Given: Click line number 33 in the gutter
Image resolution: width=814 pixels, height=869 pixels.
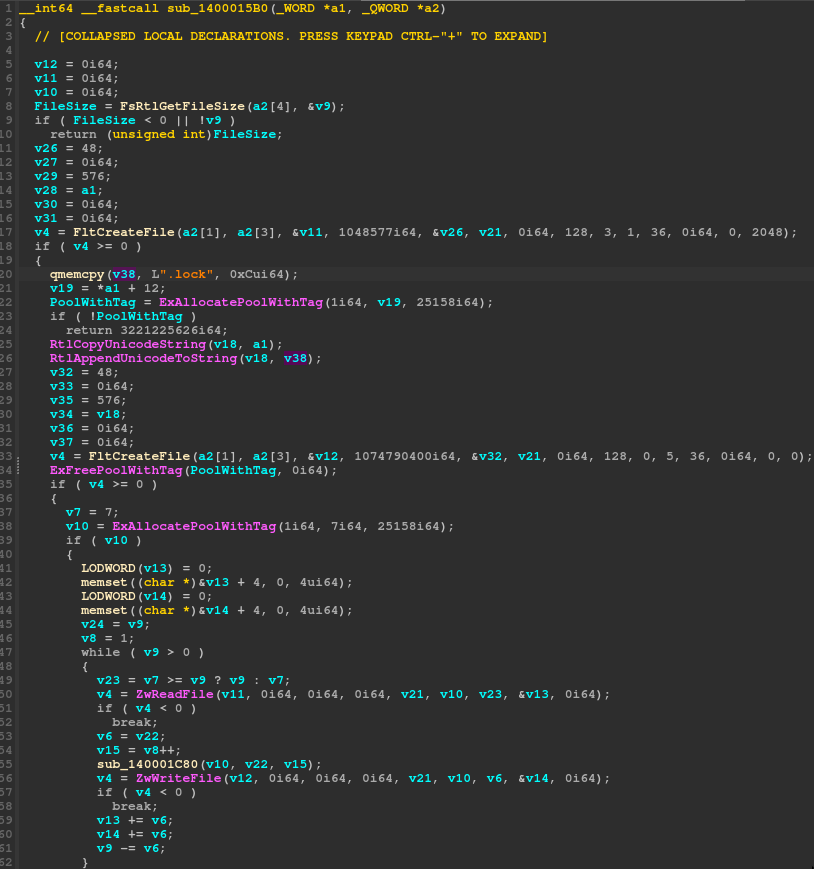Looking at the screenshot, I should [6, 456].
